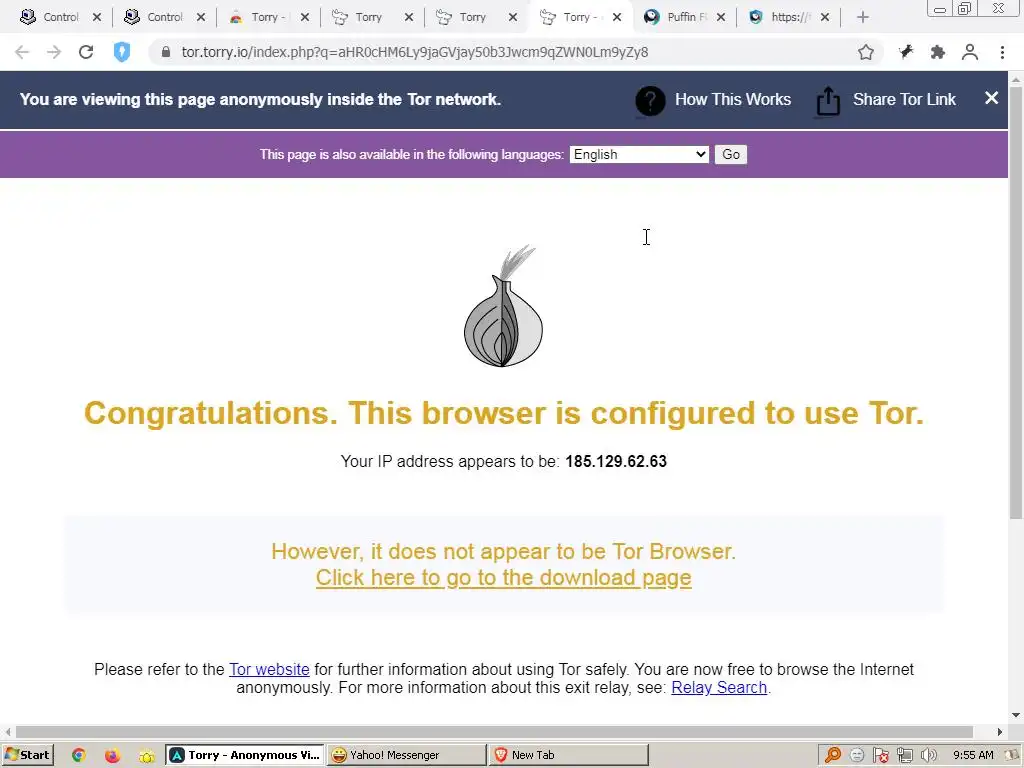Close the Puffin tab
The width and height of the screenshot is (1024, 768).
[720, 18]
